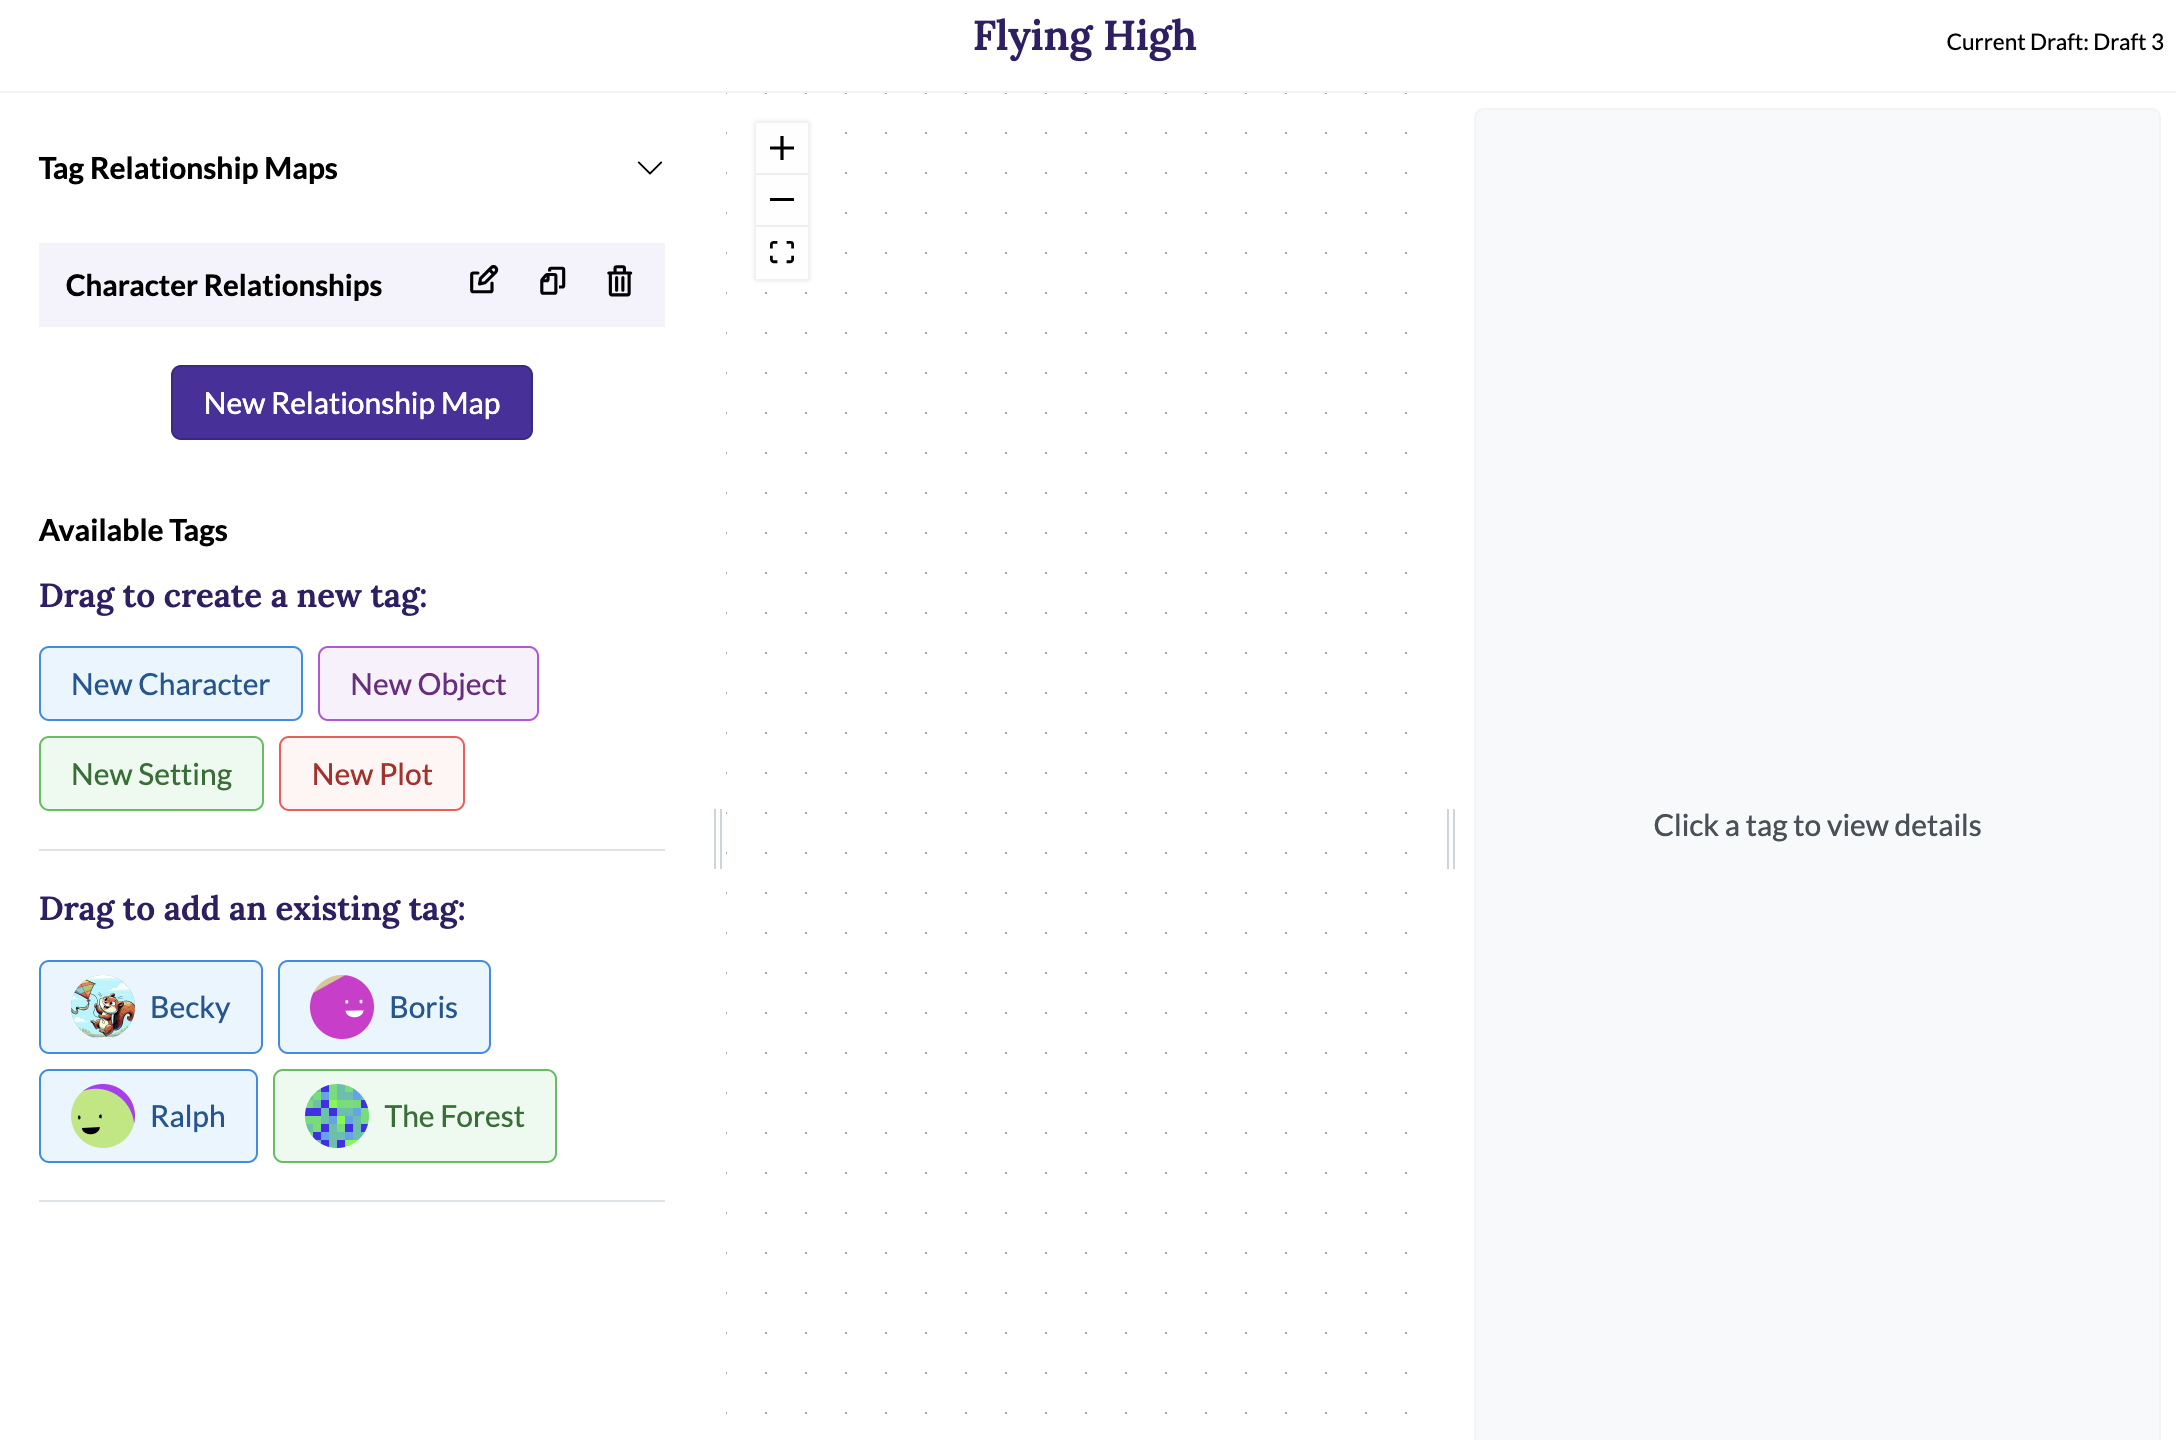
Task: Click the duplicate icon on Character Relationships
Action: [553, 283]
